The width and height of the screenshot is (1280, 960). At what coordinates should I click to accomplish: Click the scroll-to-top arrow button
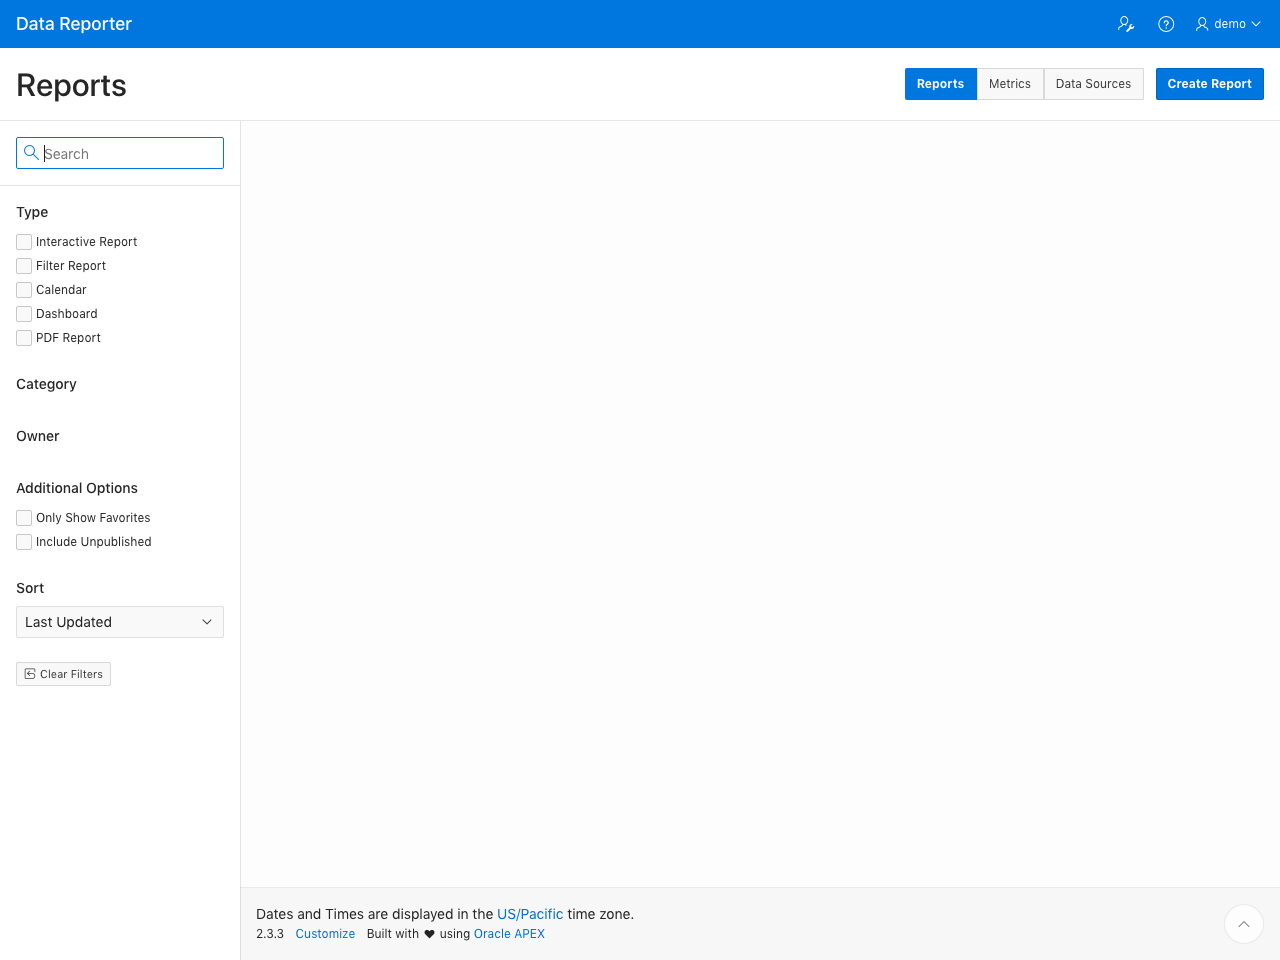pyautogui.click(x=1243, y=924)
